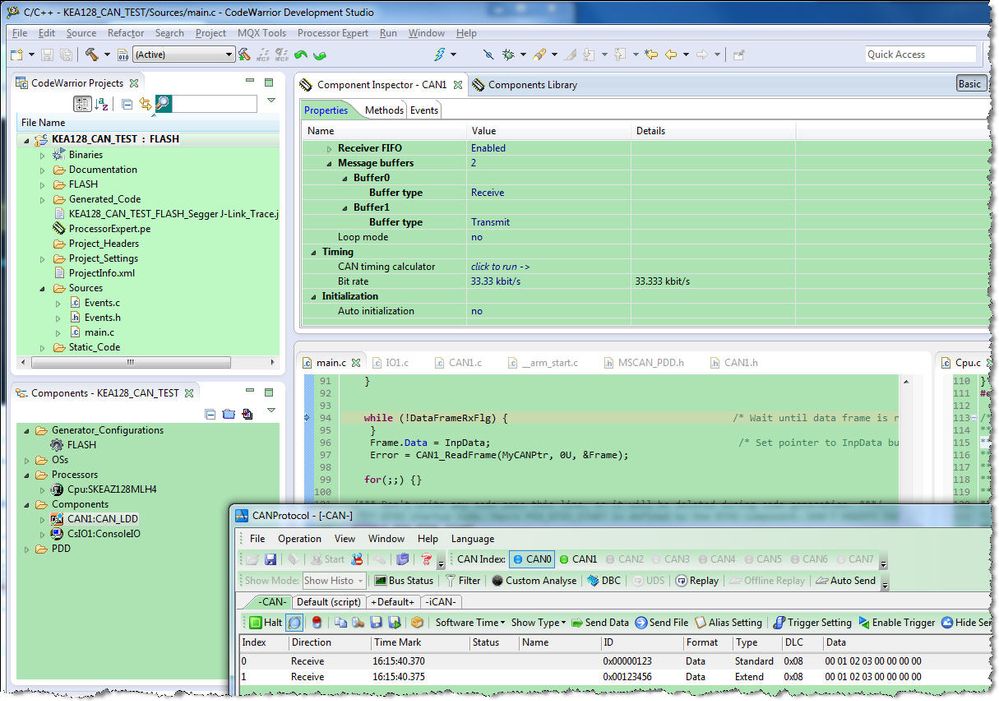Screen dimensions: 999x701
Task: Toggle the view mode icon in Projects toolbar
Action: (x=82, y=104)
